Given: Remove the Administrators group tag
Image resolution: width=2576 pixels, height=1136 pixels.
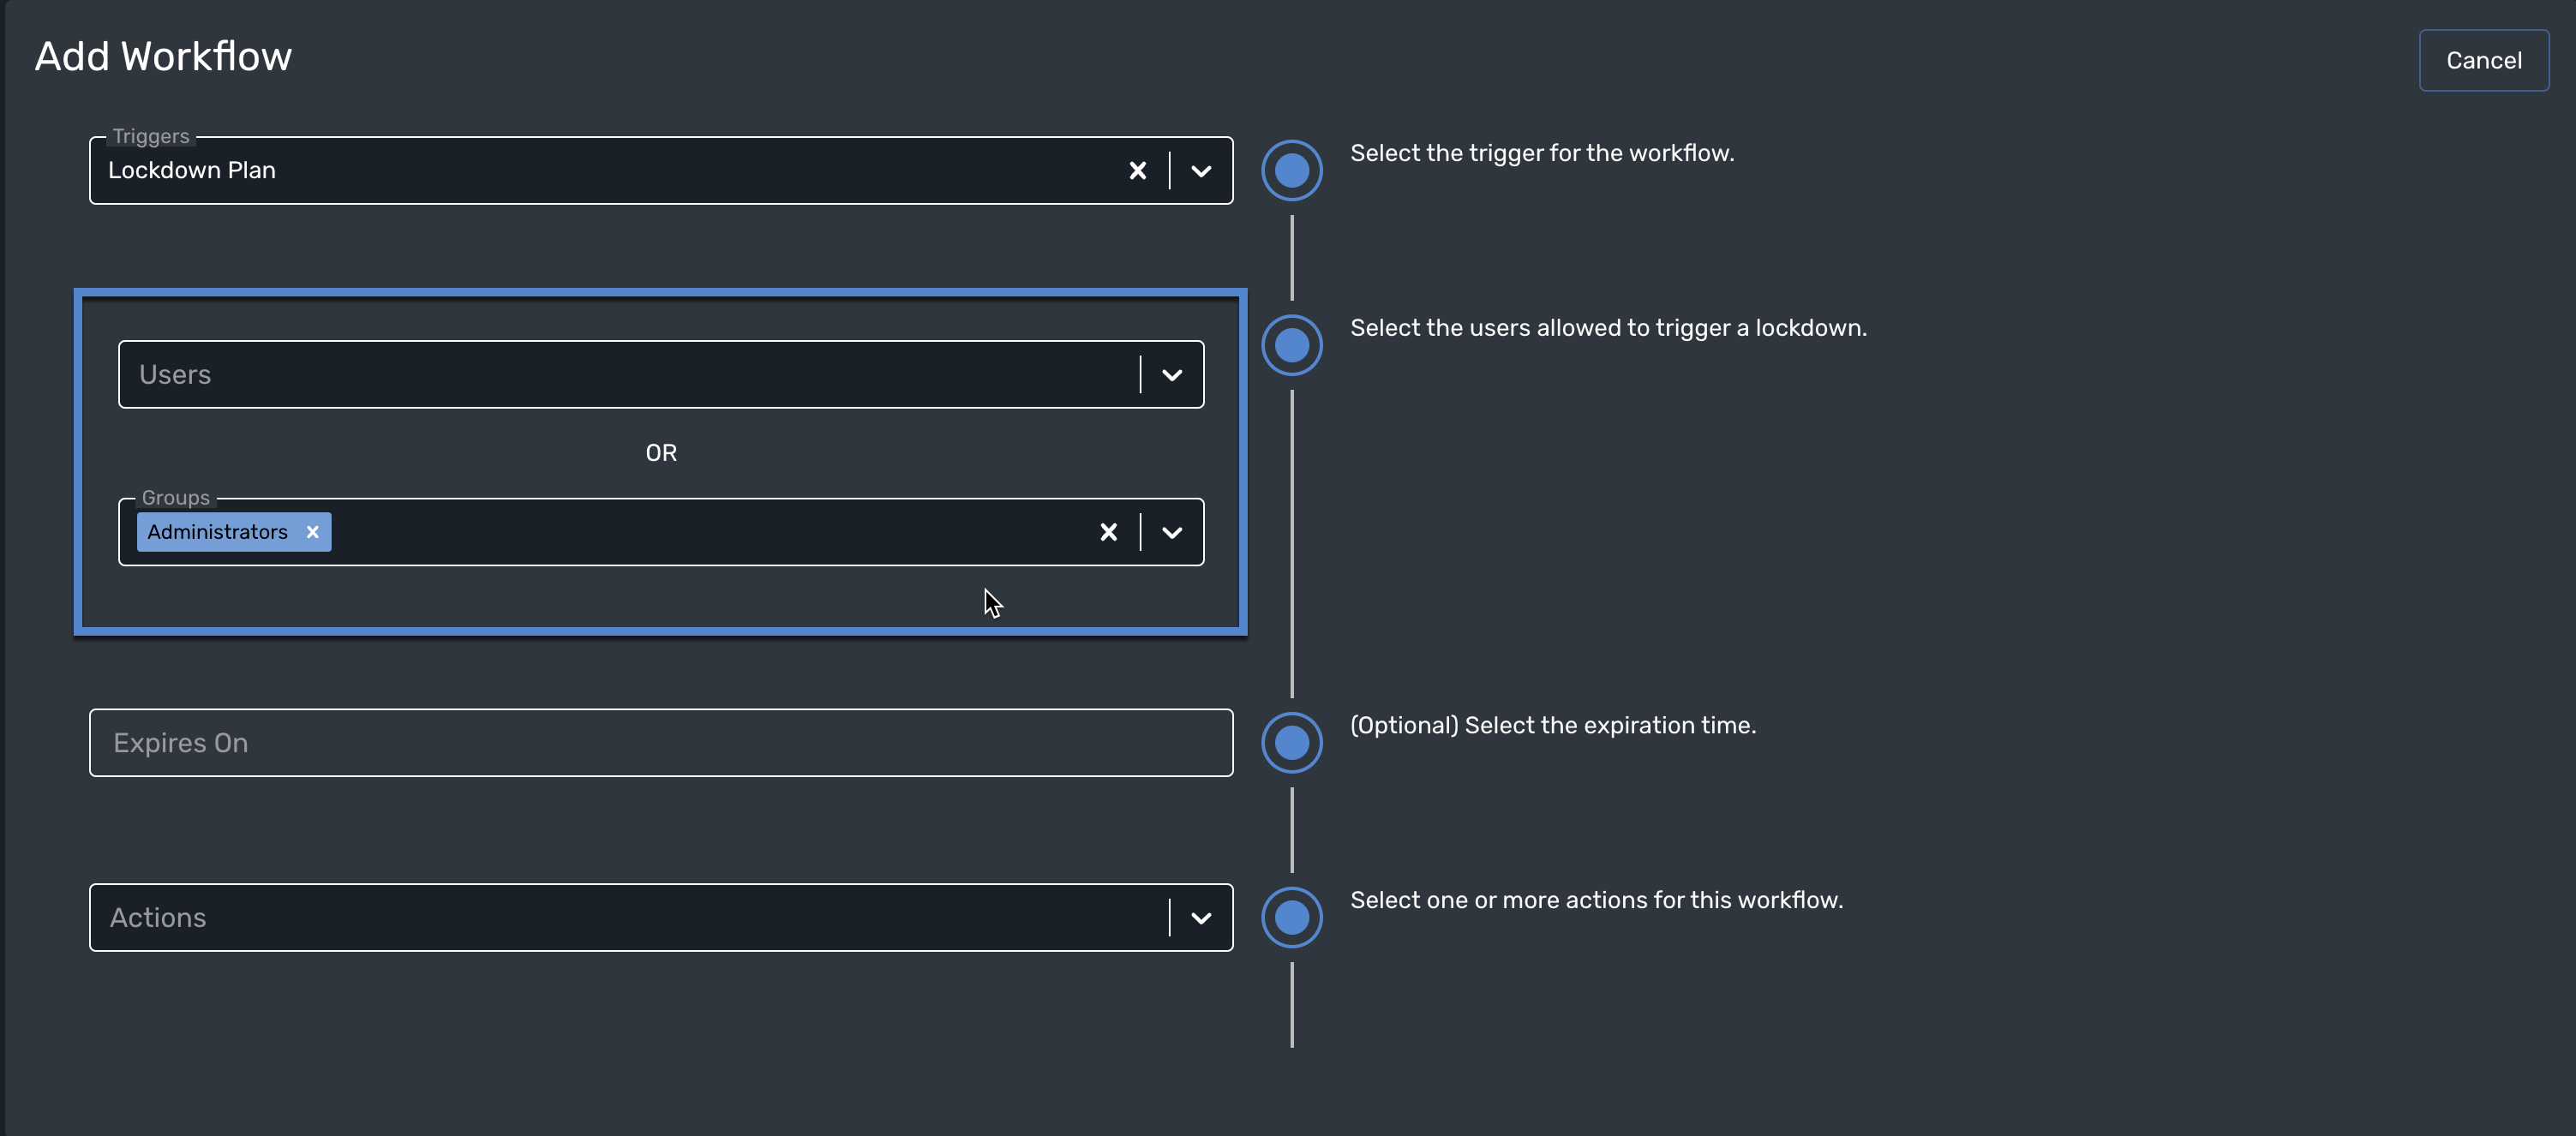Looking at the screenshot, I should pos(311,531).
